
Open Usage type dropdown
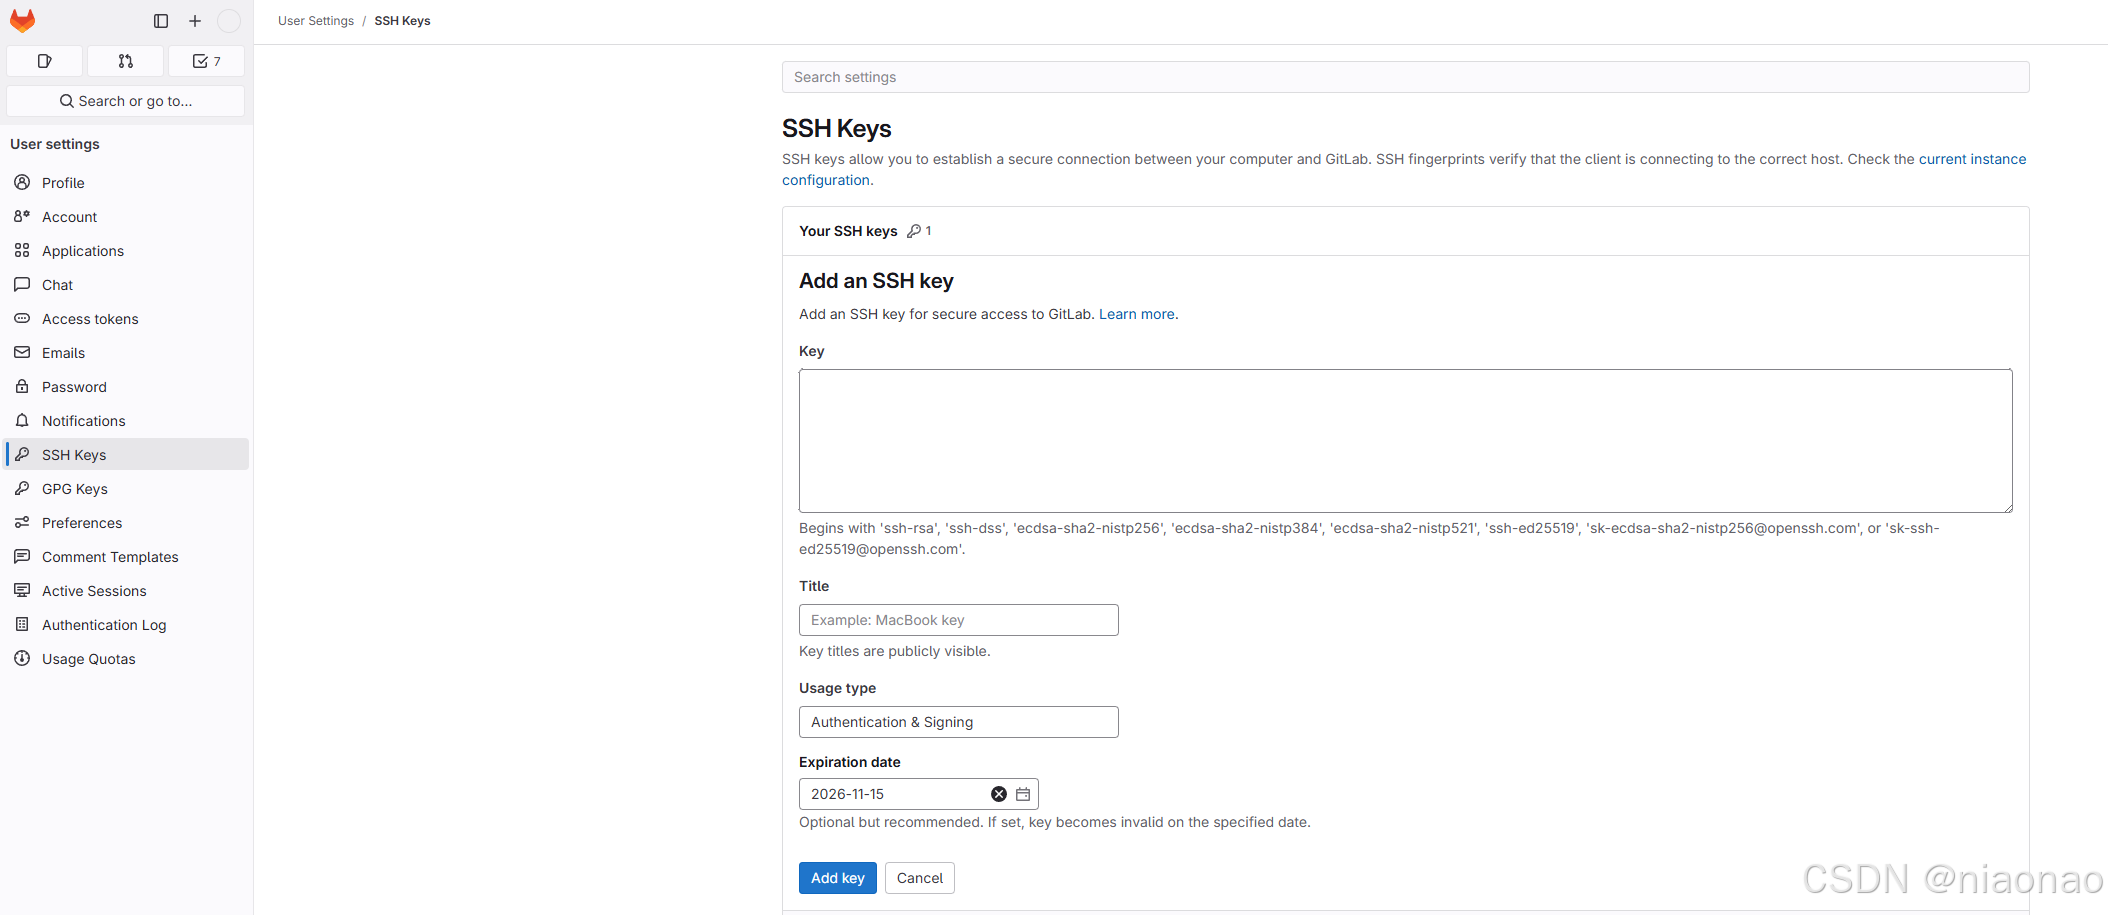(x=958, y=722)
